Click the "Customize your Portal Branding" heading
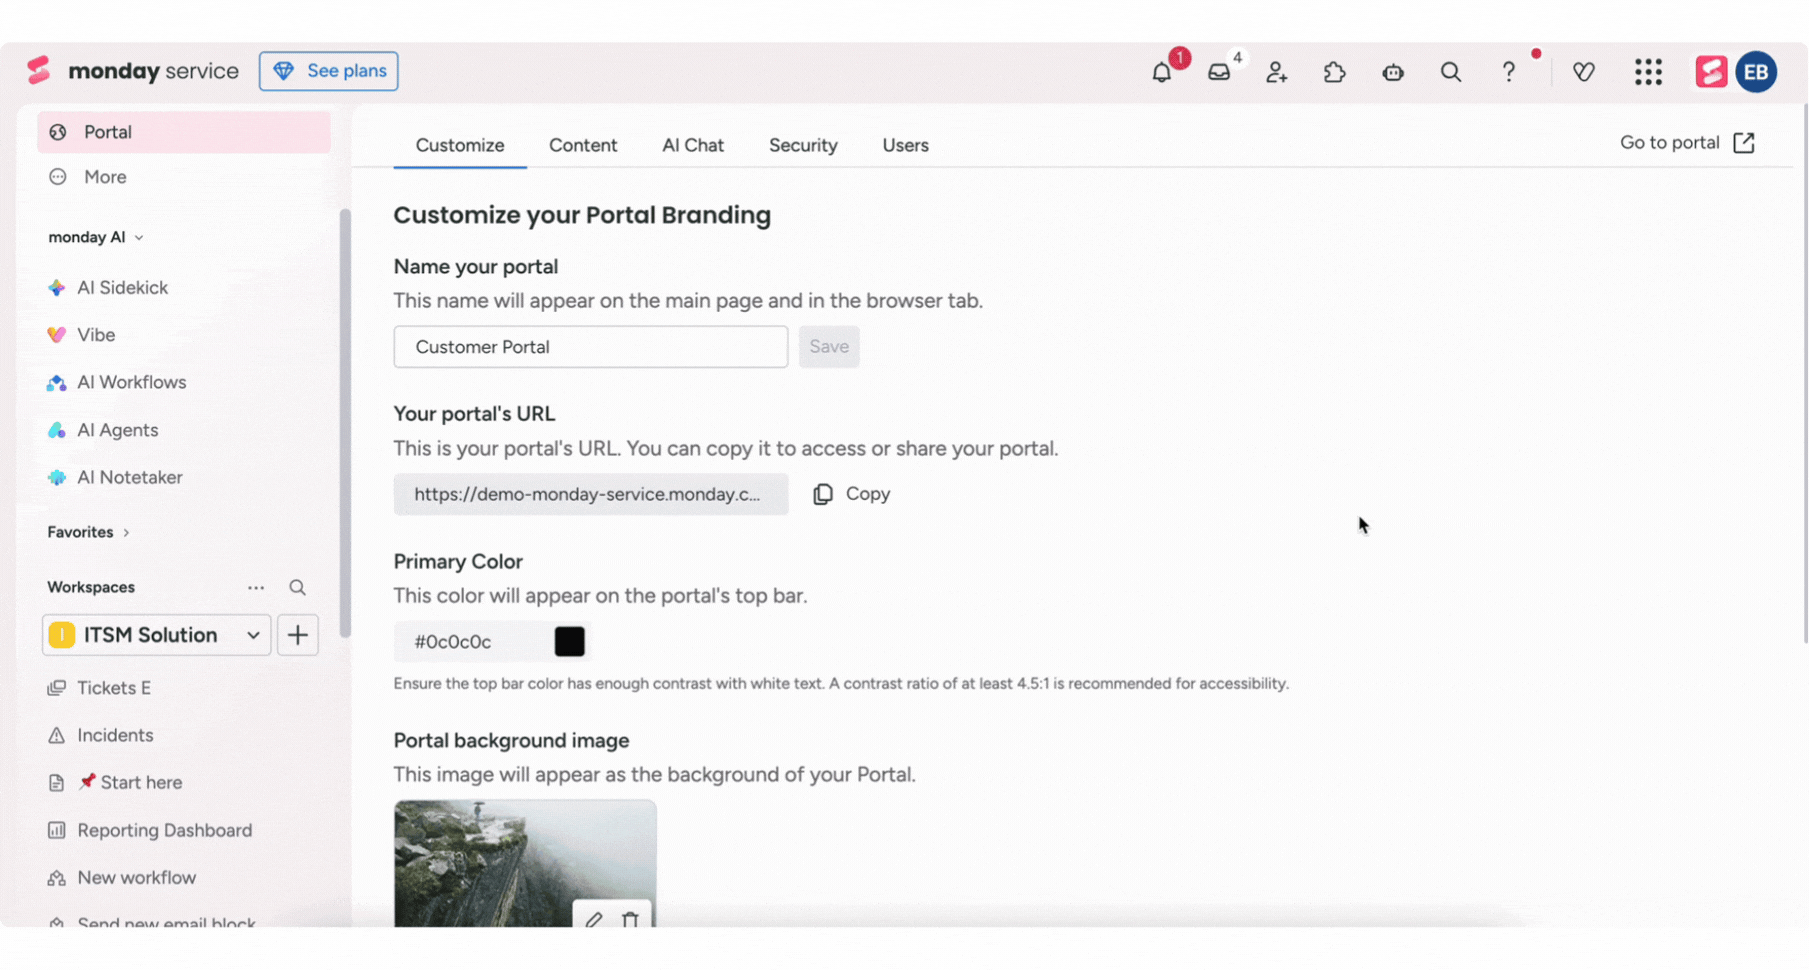1809x970 pixels. [x=582, y=216]
